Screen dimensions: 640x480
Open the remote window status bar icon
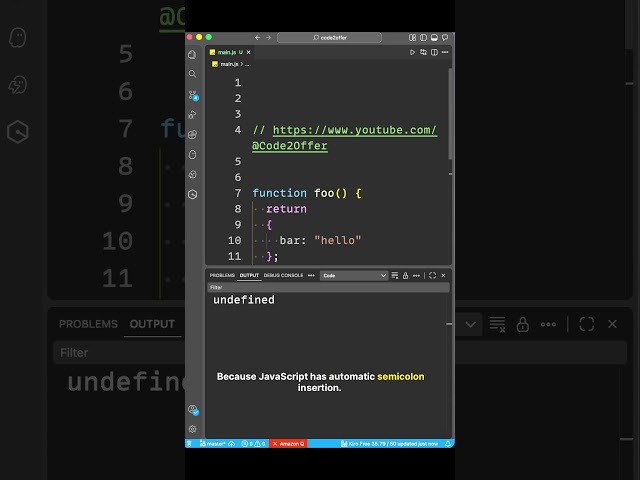189,444
